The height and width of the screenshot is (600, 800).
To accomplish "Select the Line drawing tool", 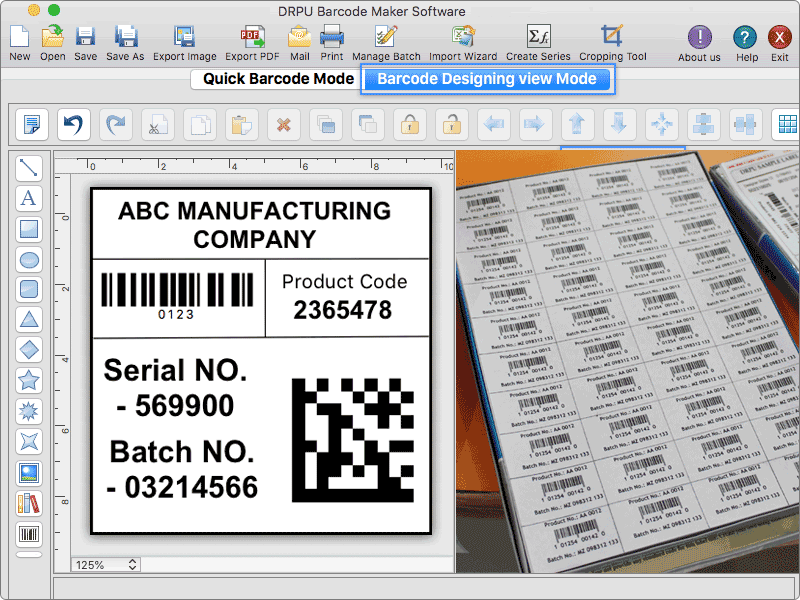I will [29, 168].
